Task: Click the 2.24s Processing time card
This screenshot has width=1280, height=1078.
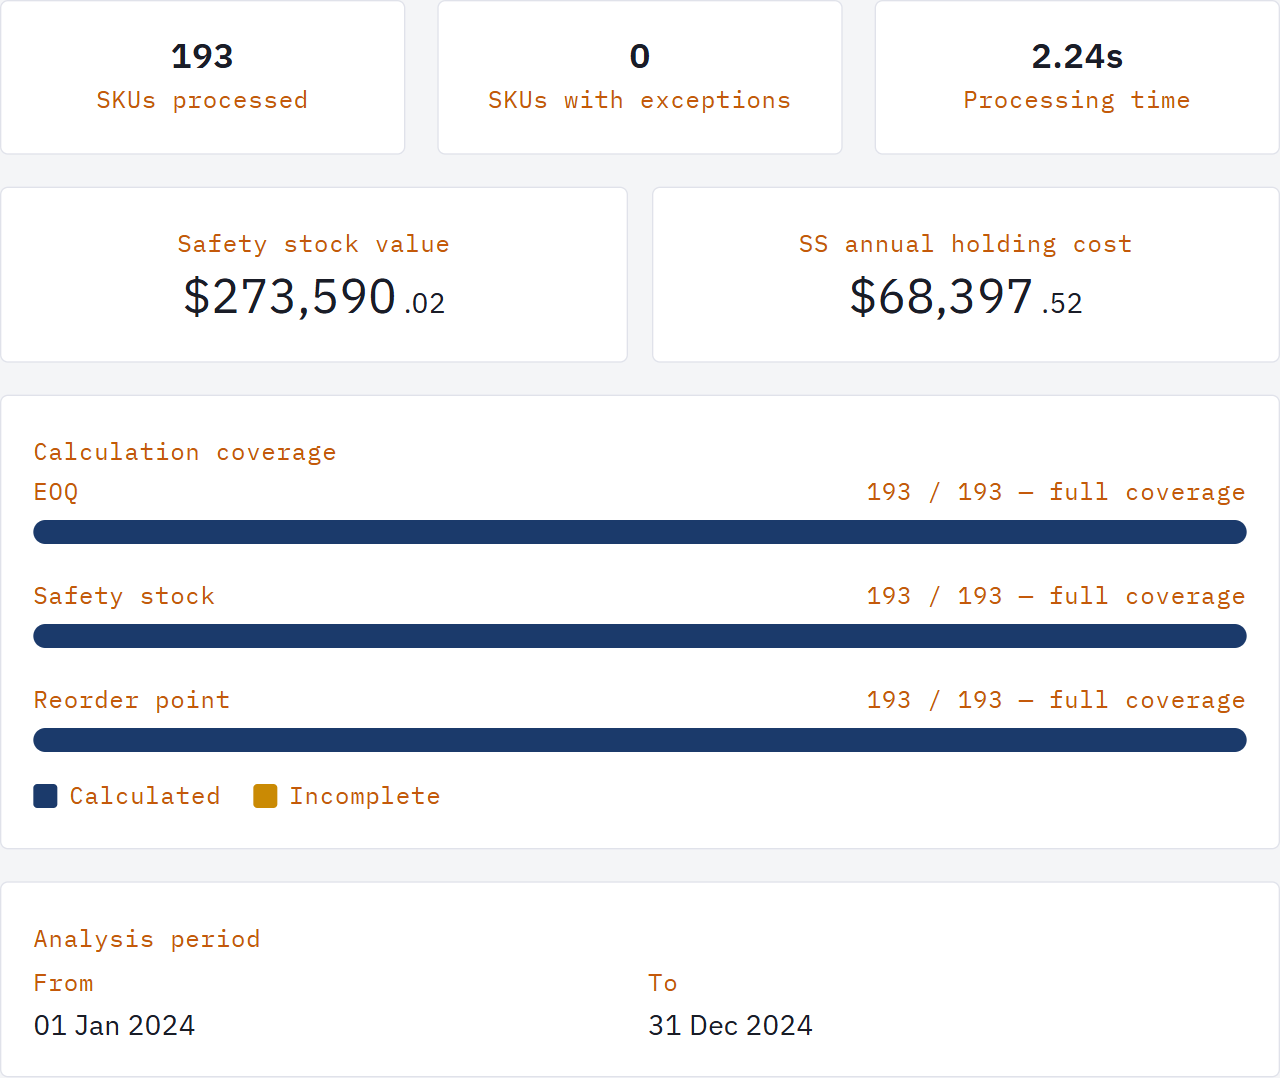Action: [x=1077, y=77]
